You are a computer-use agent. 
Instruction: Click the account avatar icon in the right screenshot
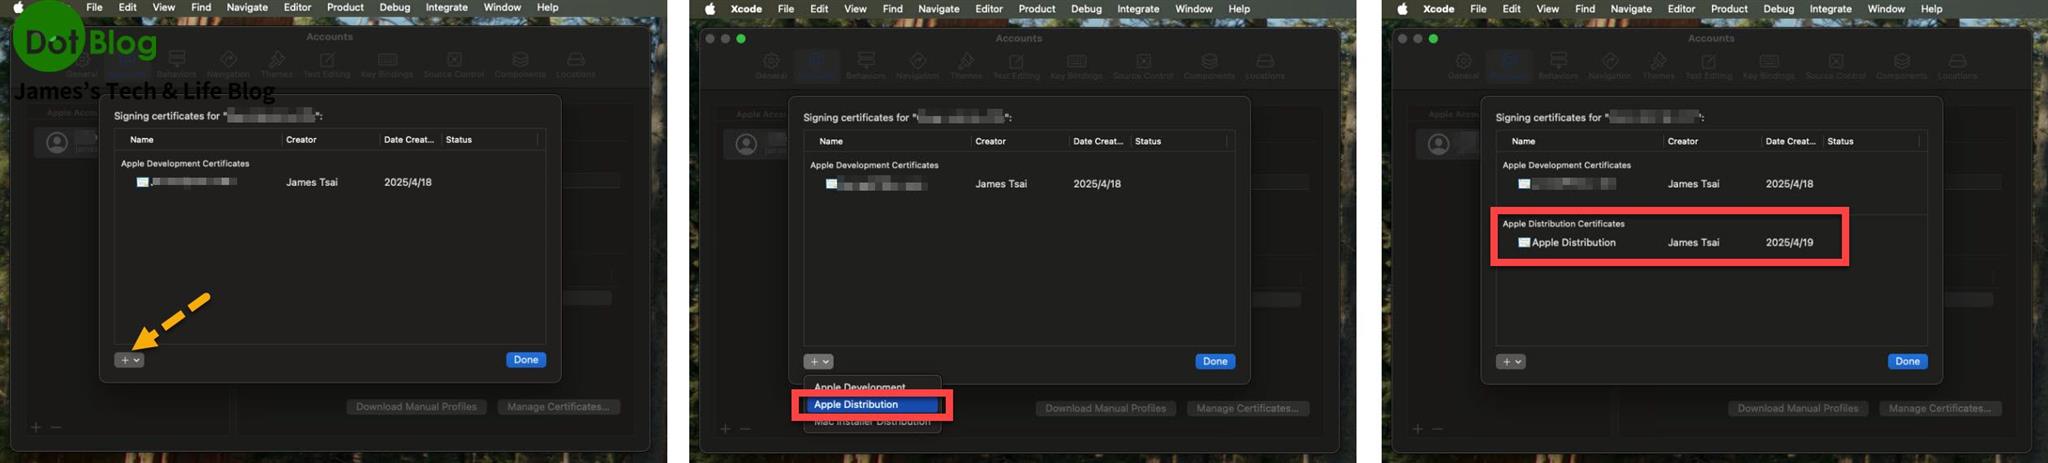click(1439, 144)
